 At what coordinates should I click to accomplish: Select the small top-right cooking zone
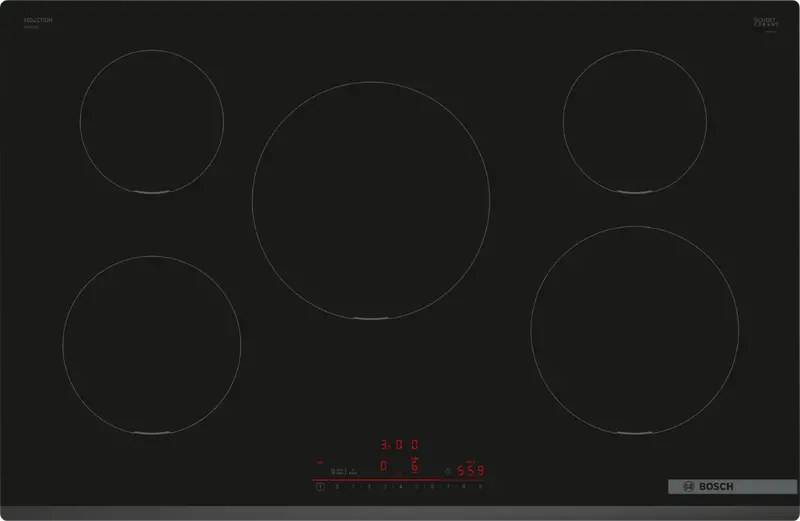[634, 120]
